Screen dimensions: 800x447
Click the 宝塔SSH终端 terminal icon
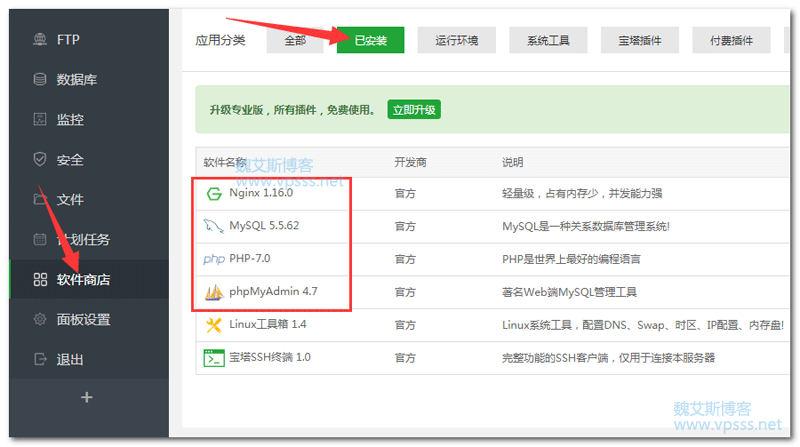click(213, 357)
